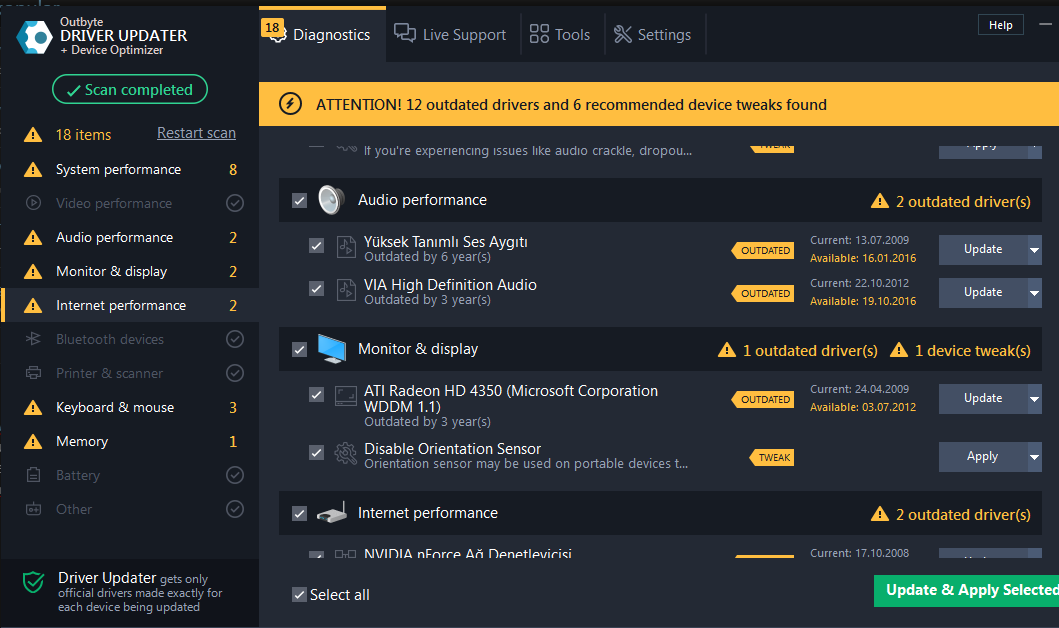
Task: Select System performance in the sidebar
Action: 130,169
